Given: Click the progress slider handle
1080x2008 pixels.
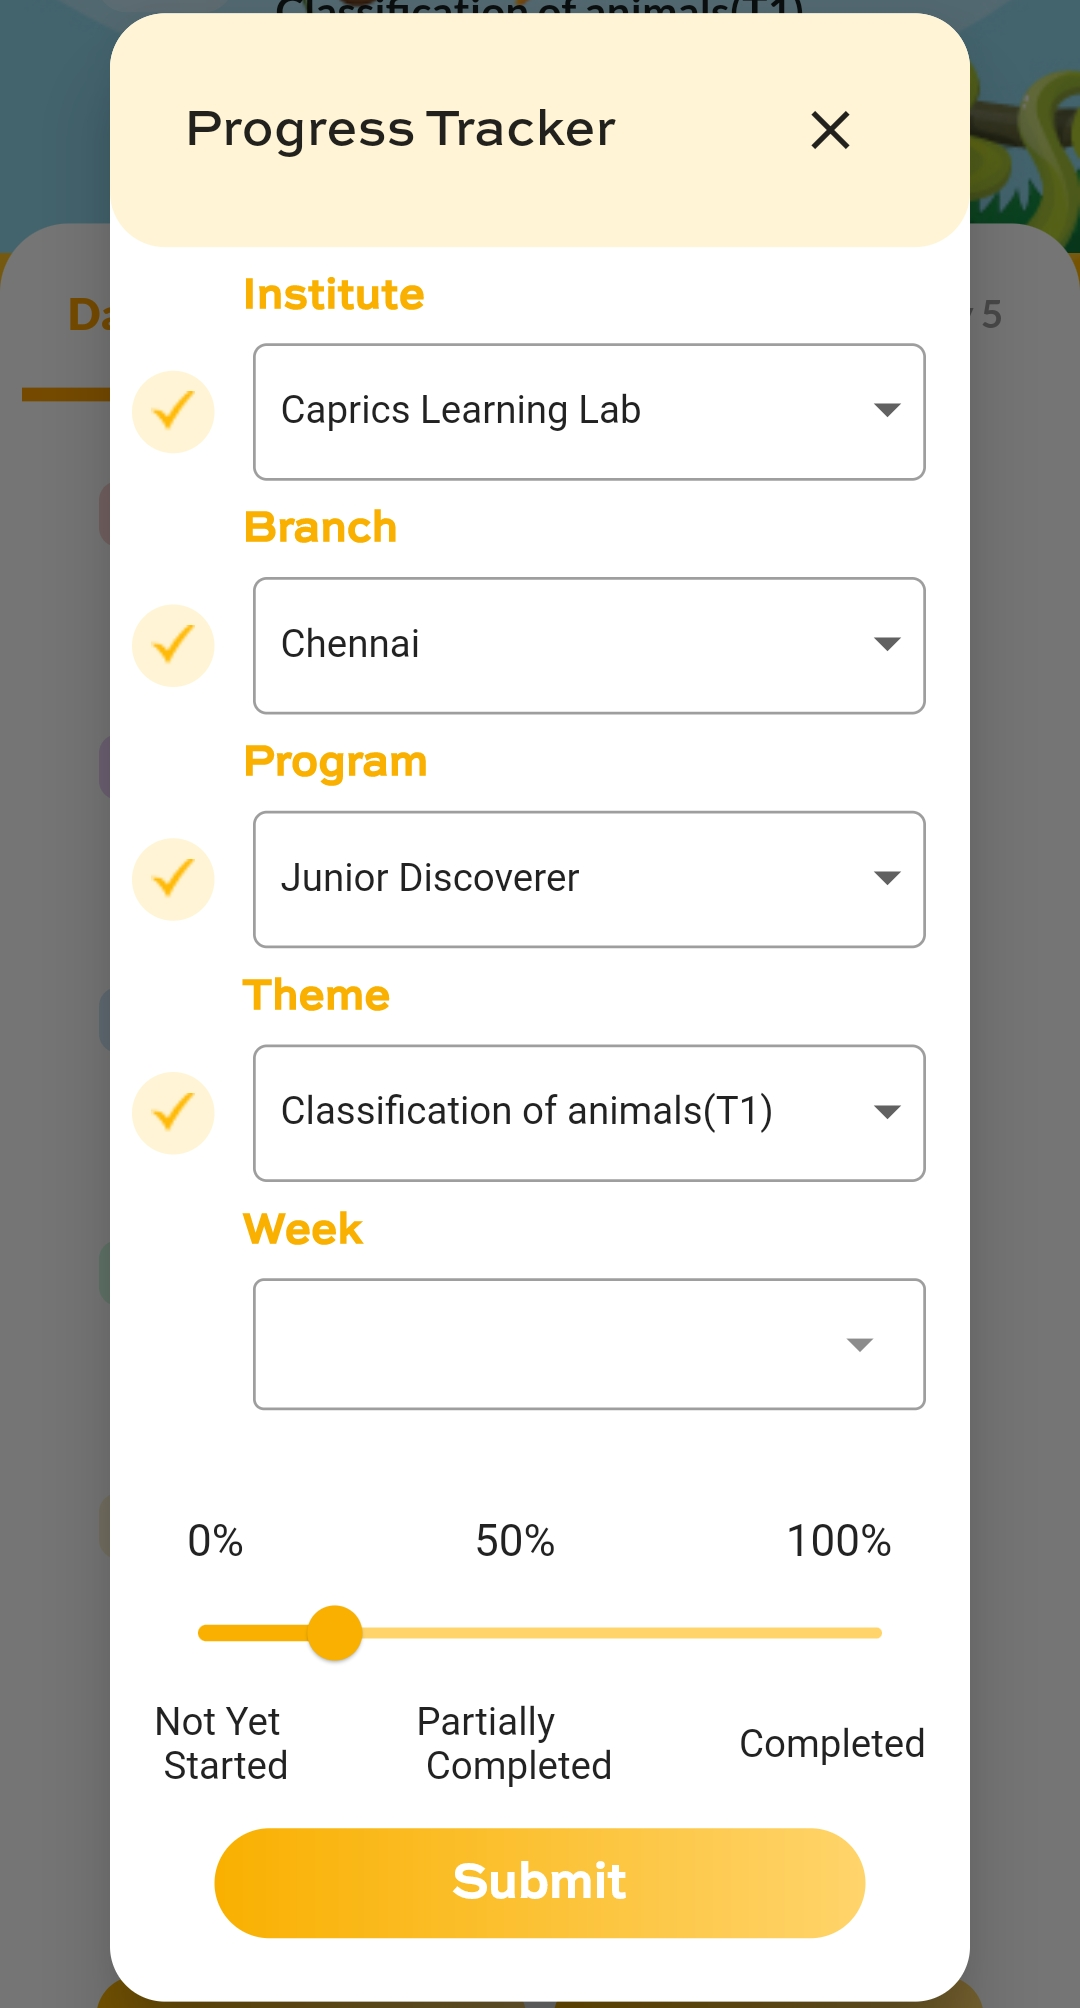Looking at the screenshot, I should (335, 1633).
